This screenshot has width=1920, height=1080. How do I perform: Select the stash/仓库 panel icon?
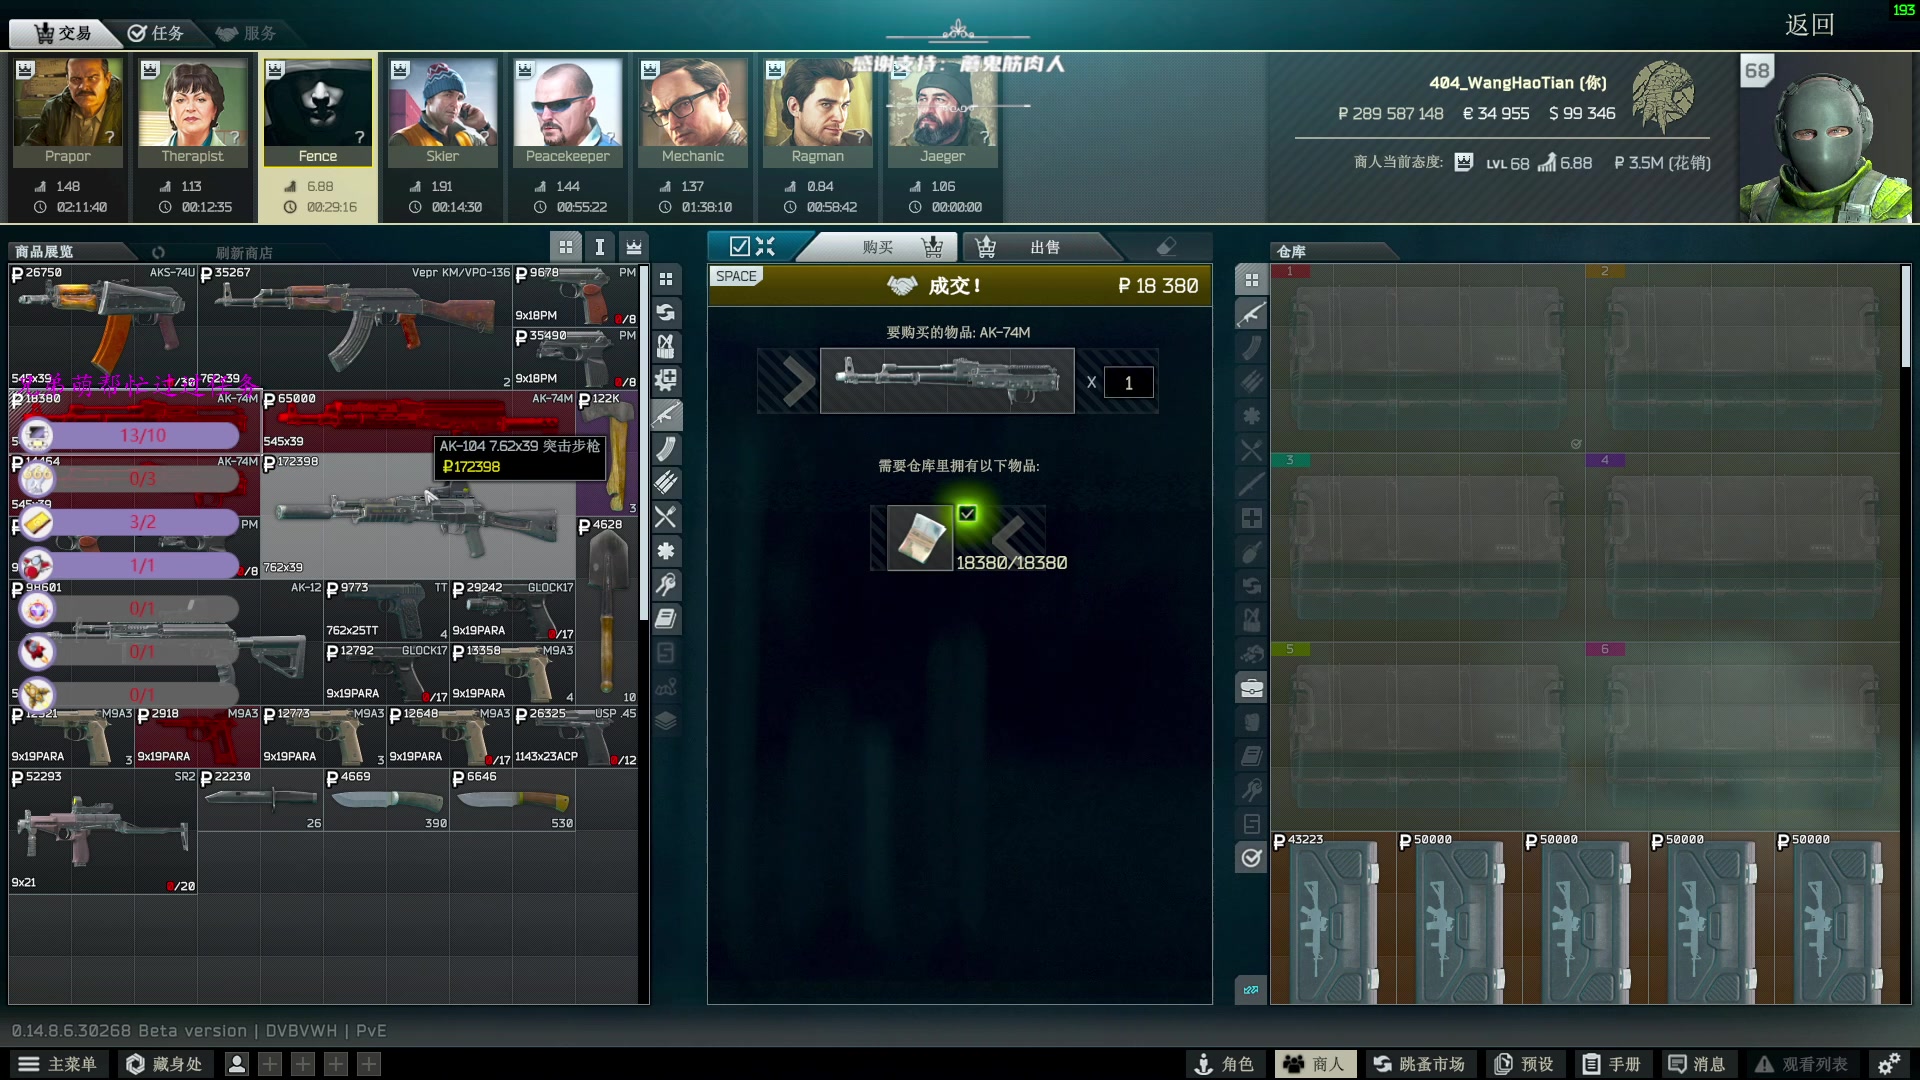point(1251,280)
